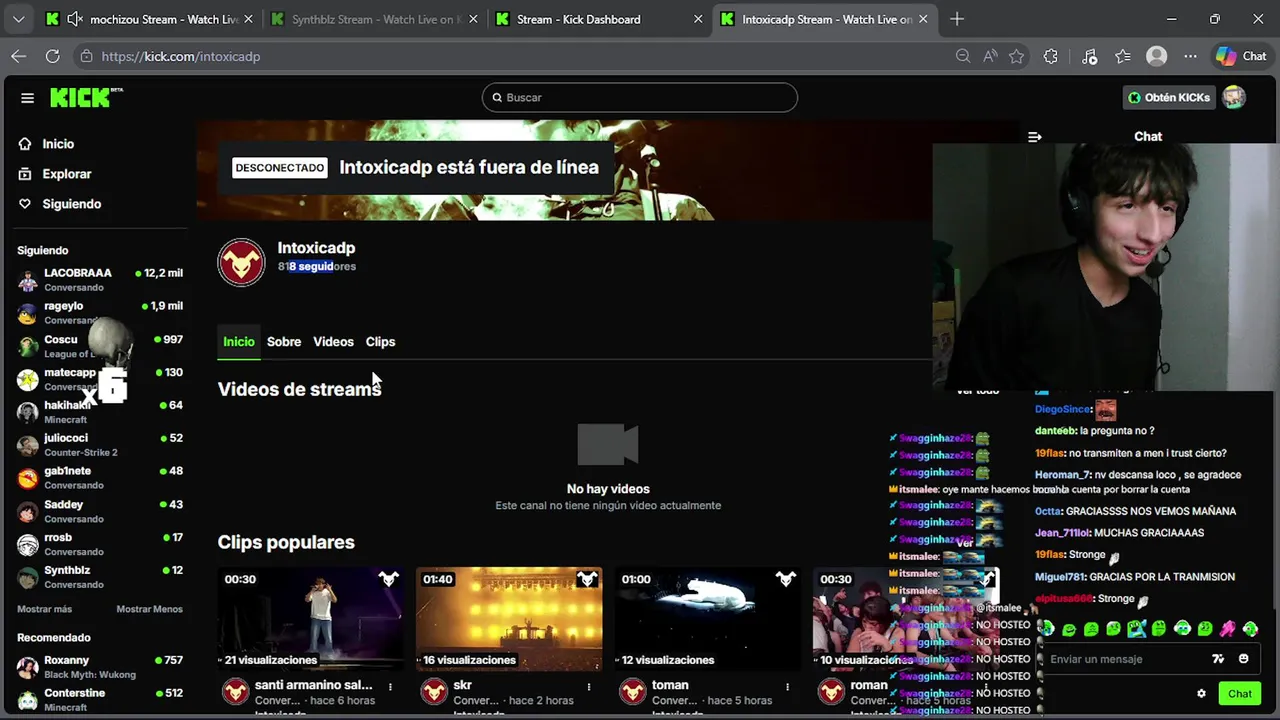
Task: Click the Obtén KICKs button
Action: coord(1168,97)
